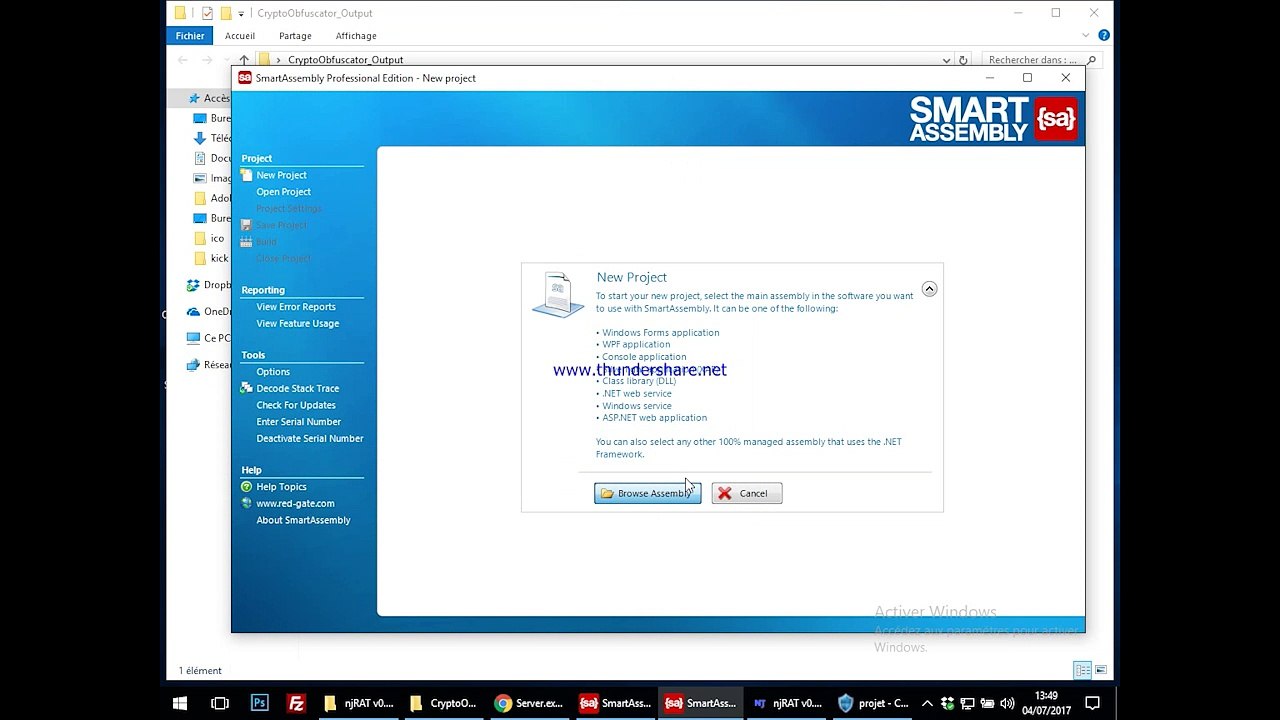This screenshot has width=1280, height=720.
Task: Click the blue Explorer help icon
Action: pos(1104,36)
